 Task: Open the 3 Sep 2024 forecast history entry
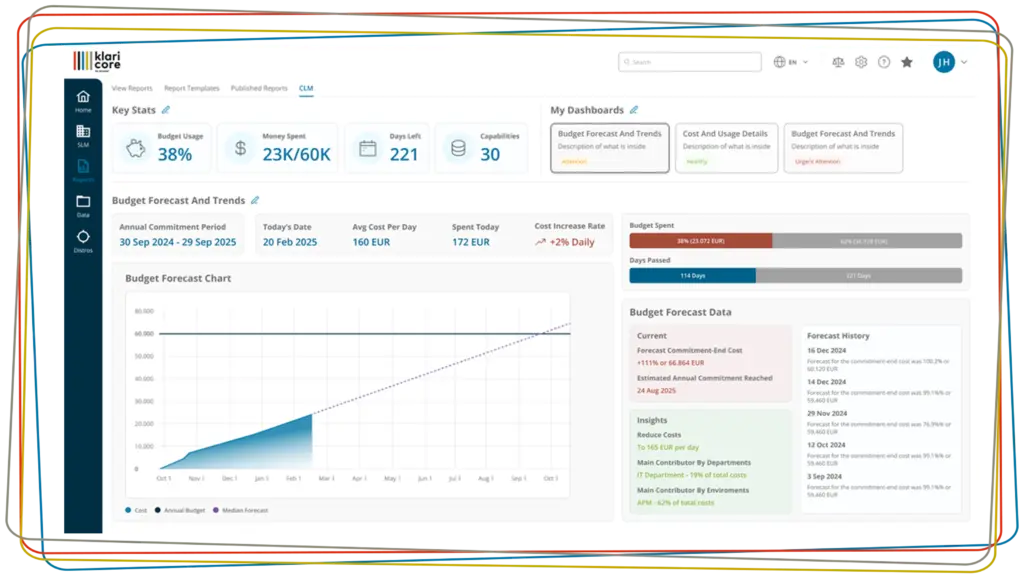879,485
